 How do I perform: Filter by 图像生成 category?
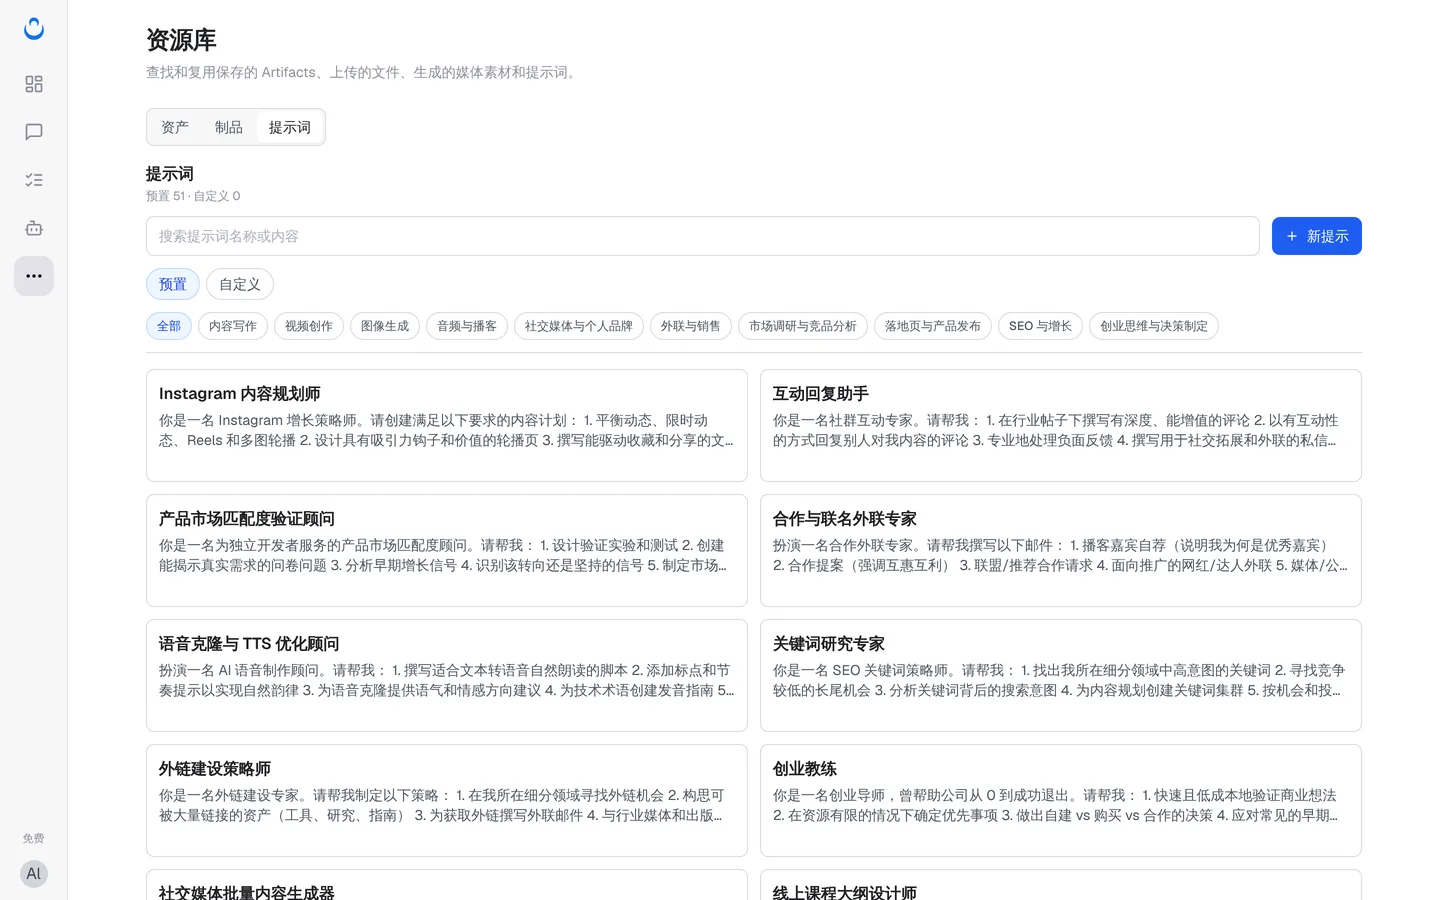coord(385,326)
